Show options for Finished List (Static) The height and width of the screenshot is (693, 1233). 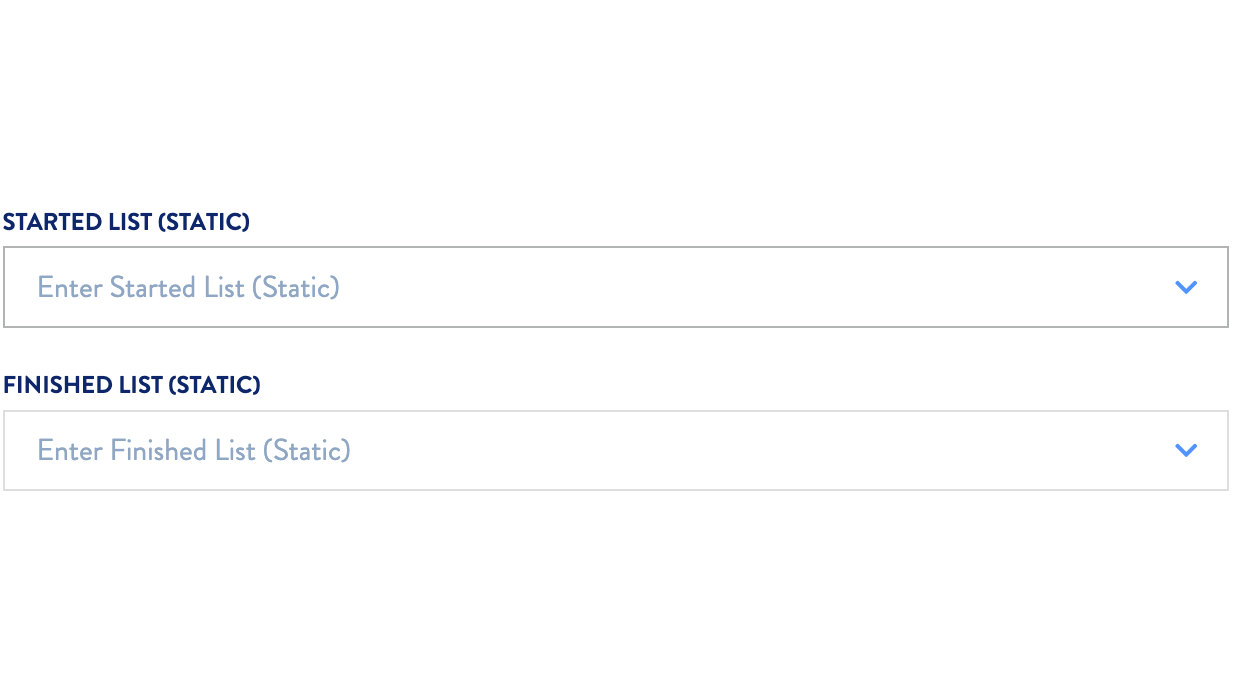(x=1186, y=450)
